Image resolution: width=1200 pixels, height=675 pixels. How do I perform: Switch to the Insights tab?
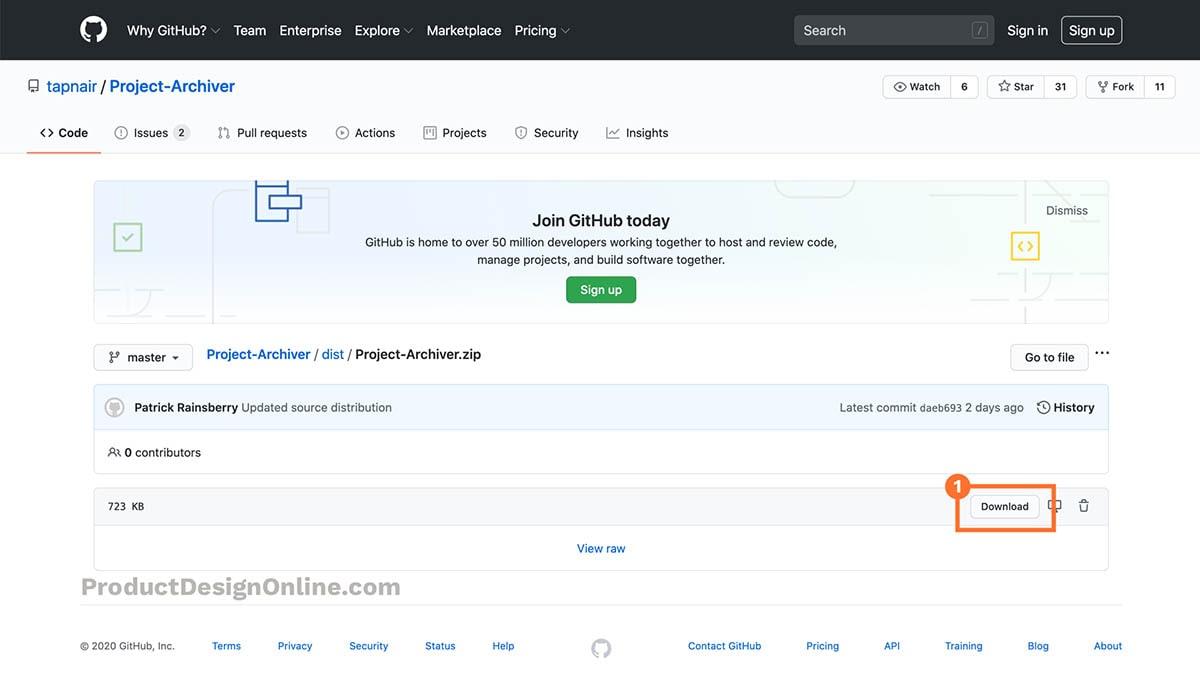(637, 133)
